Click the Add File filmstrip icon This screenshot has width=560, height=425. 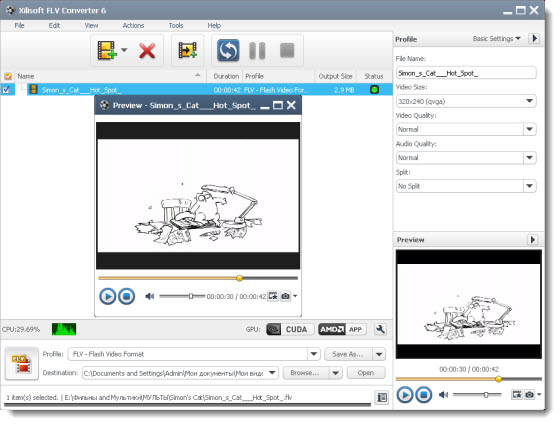[x=107, y=50]
